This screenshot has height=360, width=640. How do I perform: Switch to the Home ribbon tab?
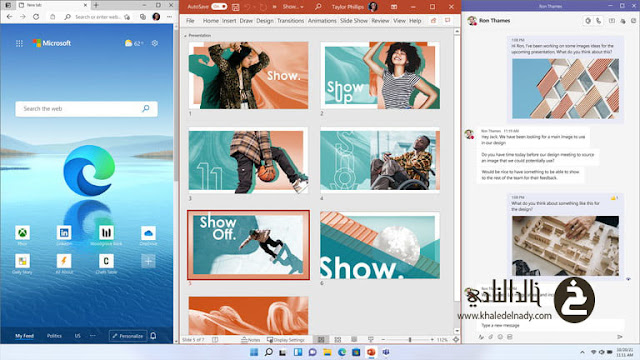click(x=211, y=20)
